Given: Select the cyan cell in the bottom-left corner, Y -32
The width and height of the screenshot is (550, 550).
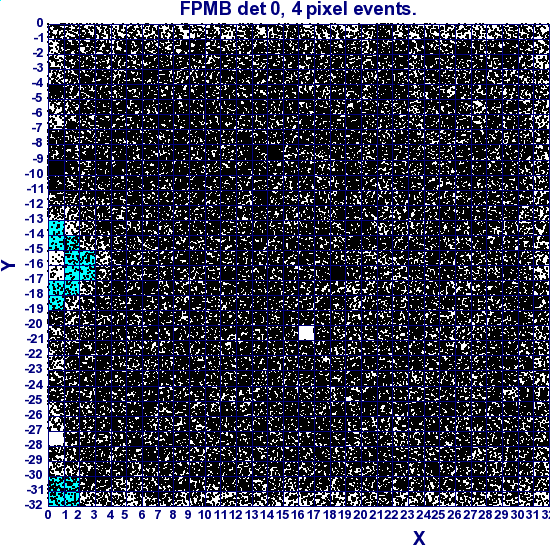Looking at the screenshot, I should tap(56, 499).
